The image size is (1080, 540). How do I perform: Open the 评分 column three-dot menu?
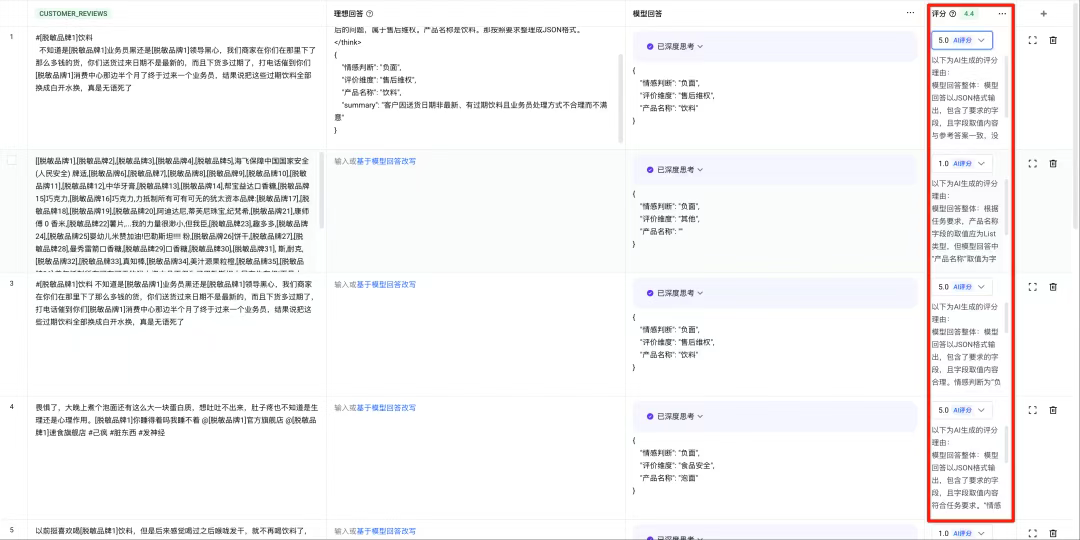[1002, 14]
